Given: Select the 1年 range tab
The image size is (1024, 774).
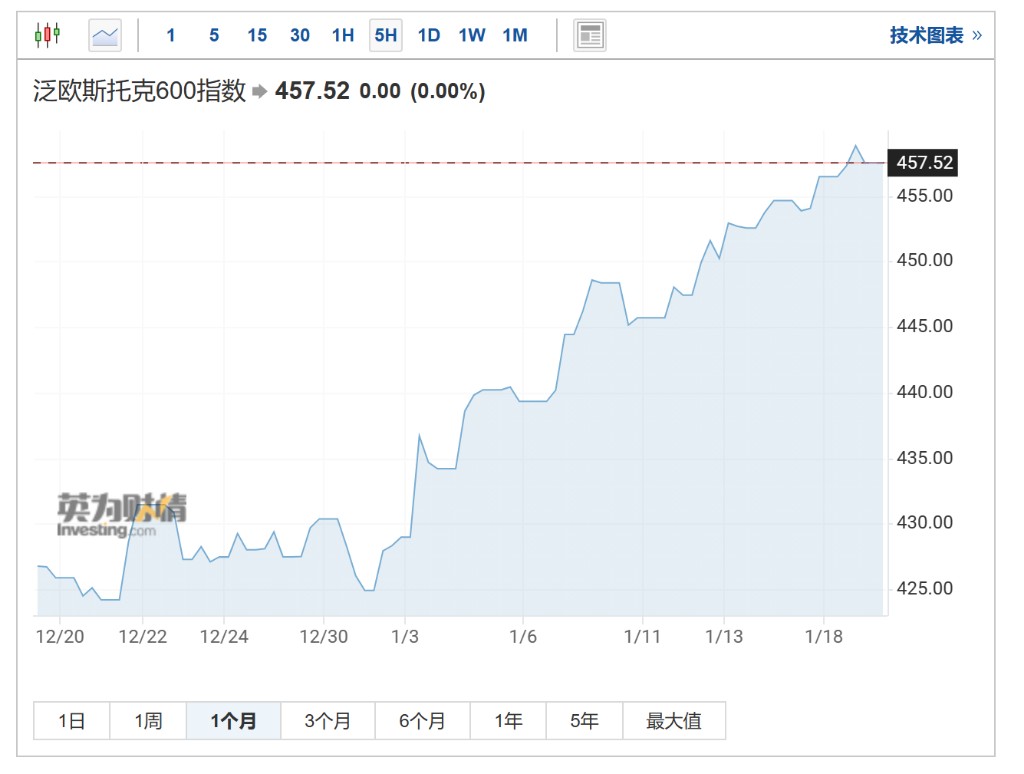Looking at the screenshot, I should pyautogui.click(x=508, y=721).
